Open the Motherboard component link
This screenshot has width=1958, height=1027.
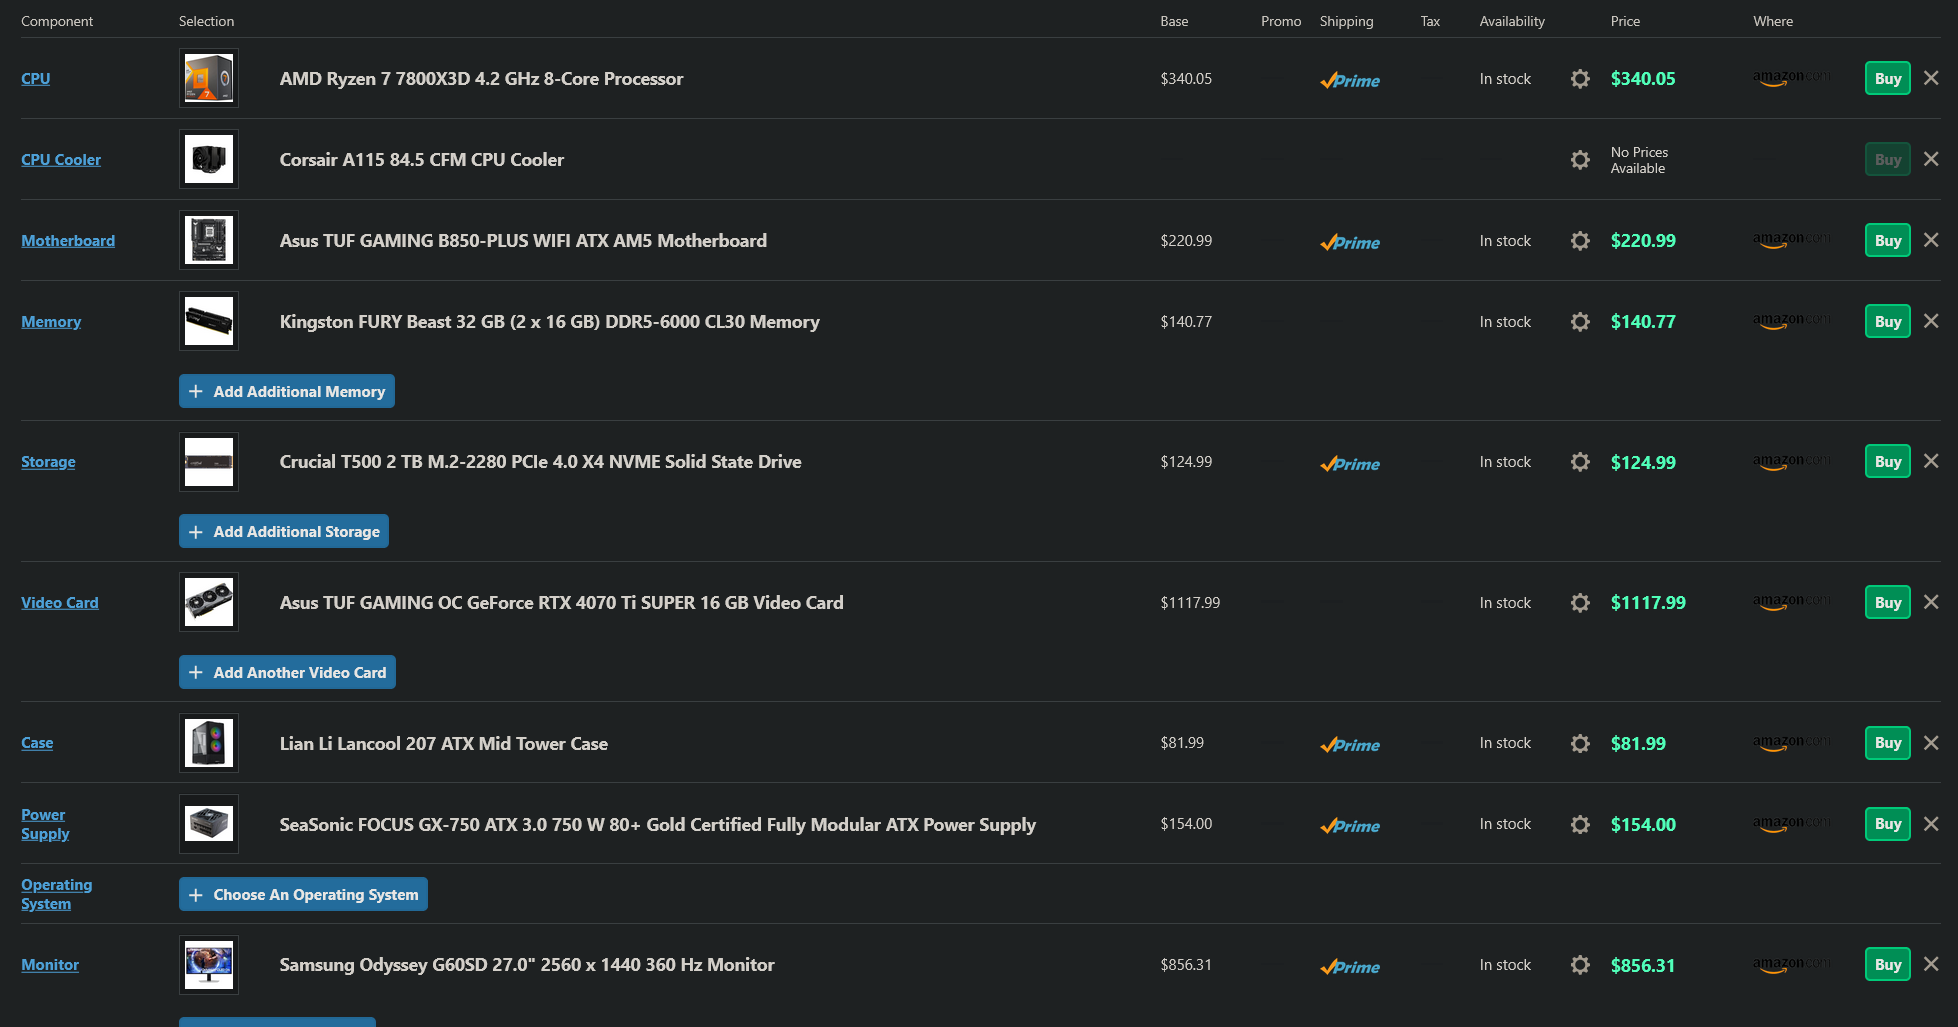coord(68,240)
